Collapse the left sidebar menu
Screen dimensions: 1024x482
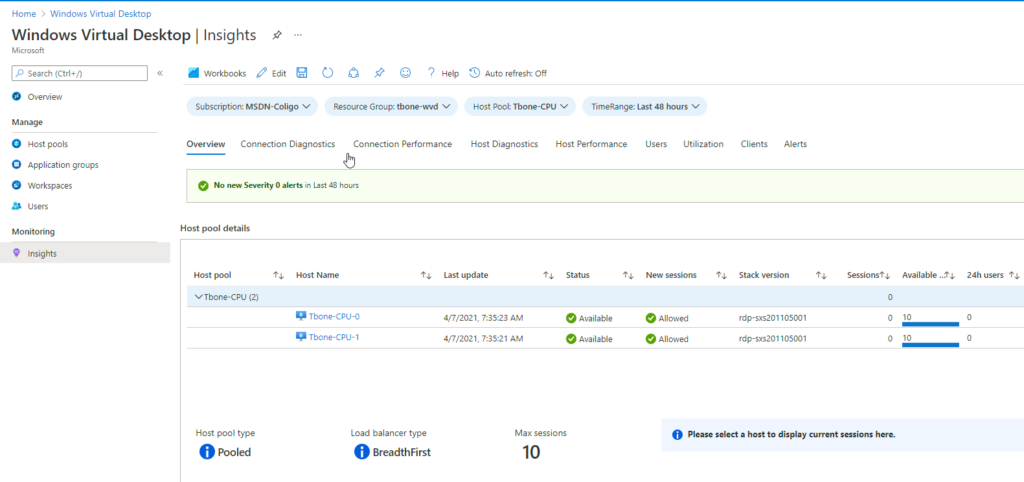(160, 73)
